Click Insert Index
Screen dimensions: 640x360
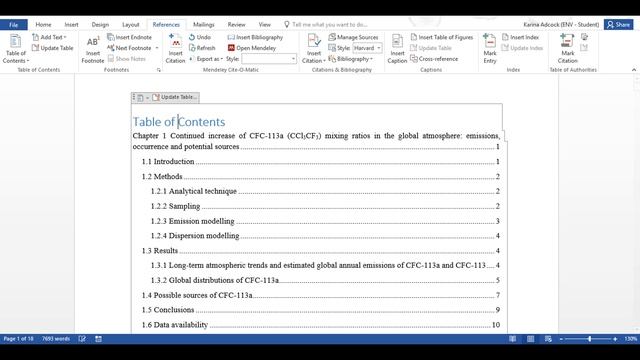pos(520,37)
